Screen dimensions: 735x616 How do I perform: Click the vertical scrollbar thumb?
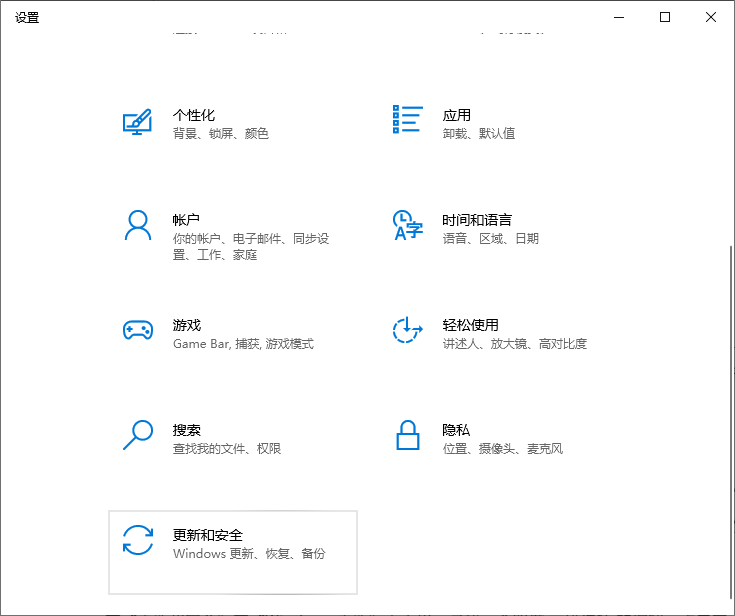[732, 424]
